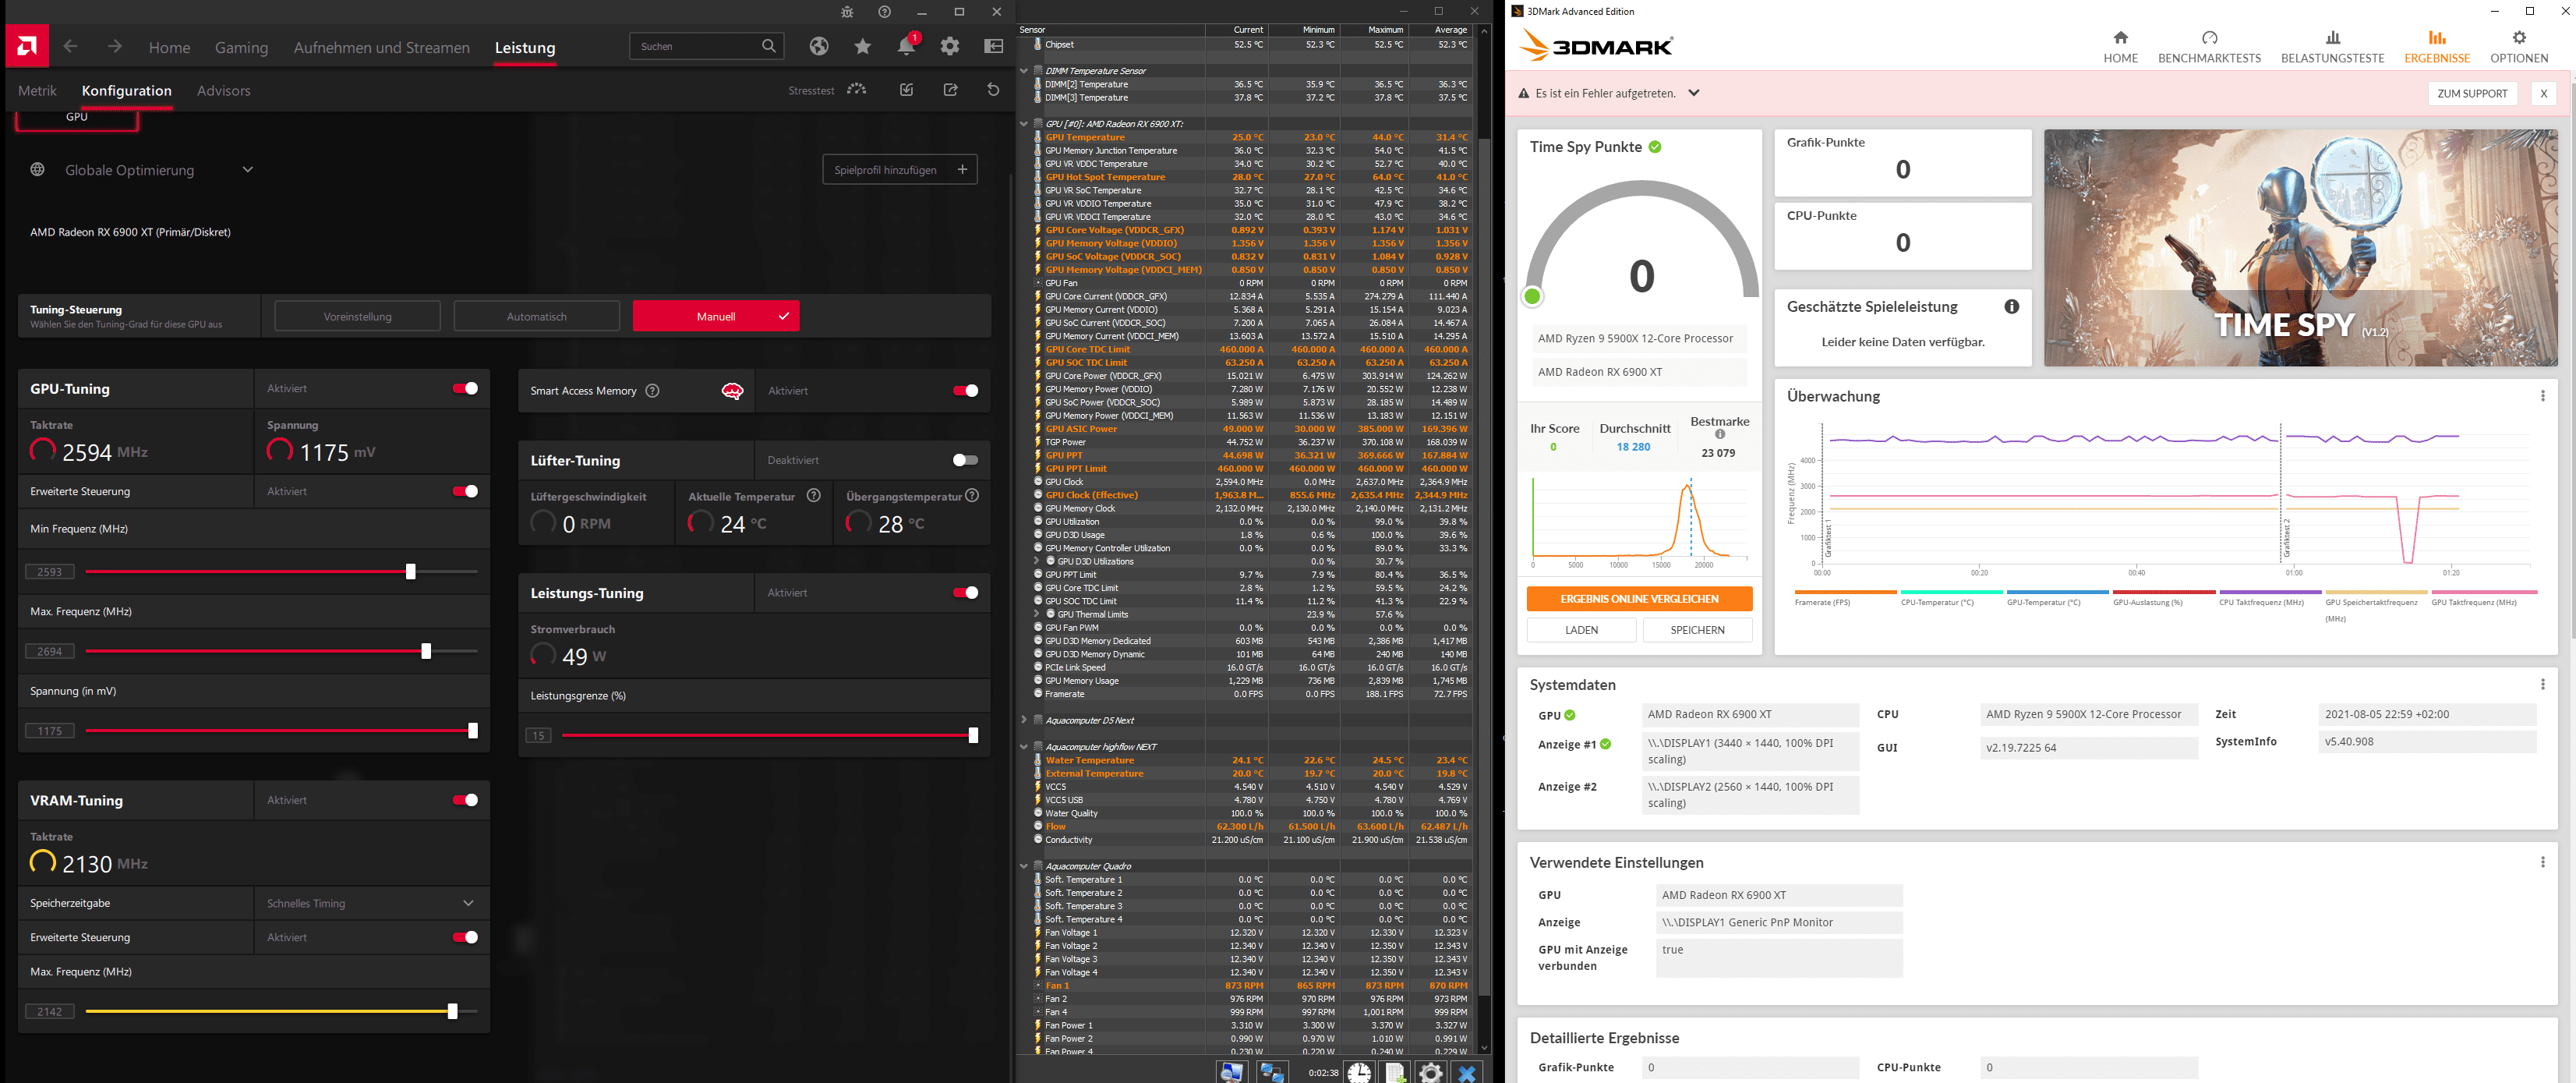Reset tuning with the undo arrow icon
Viewport: 2576px width, 1083px height.
tap(993, 90)
